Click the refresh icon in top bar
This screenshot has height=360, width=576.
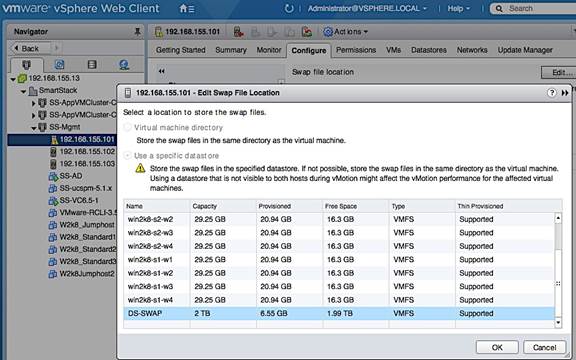[x=289, y=8]
